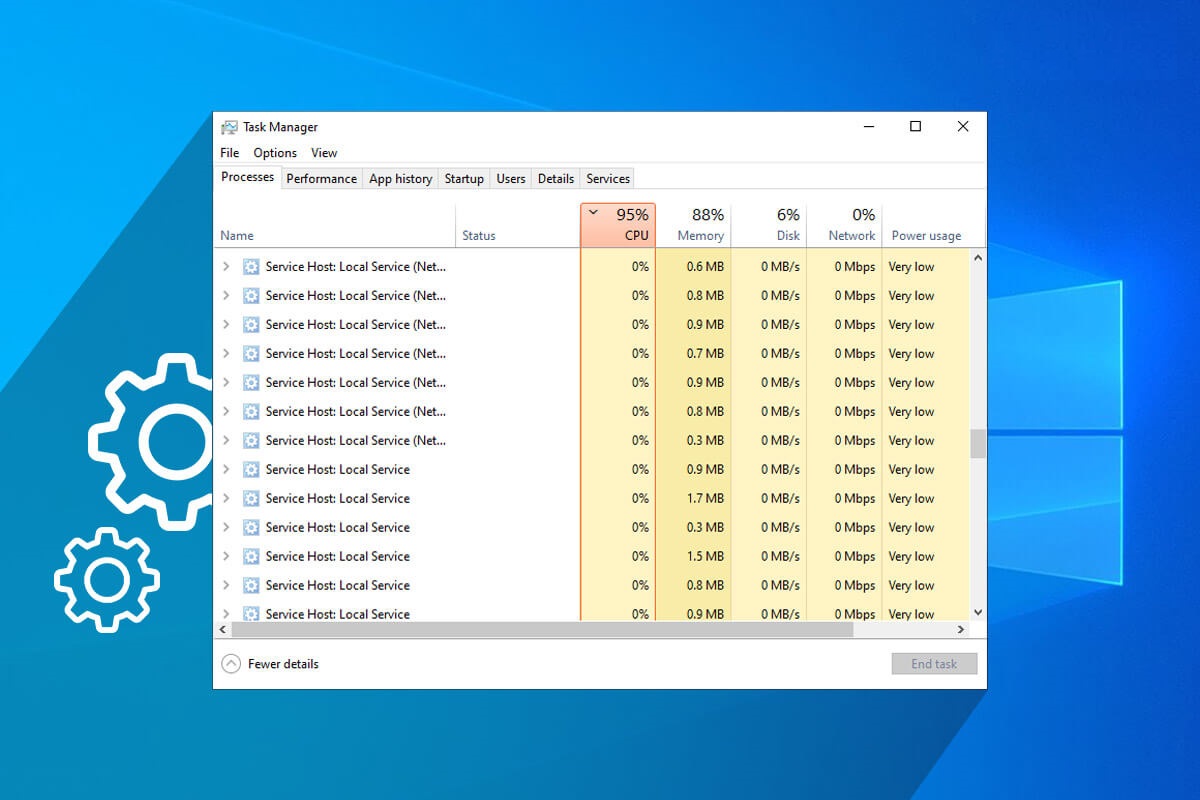Sort by the Status column header

[x=518, y=225]
